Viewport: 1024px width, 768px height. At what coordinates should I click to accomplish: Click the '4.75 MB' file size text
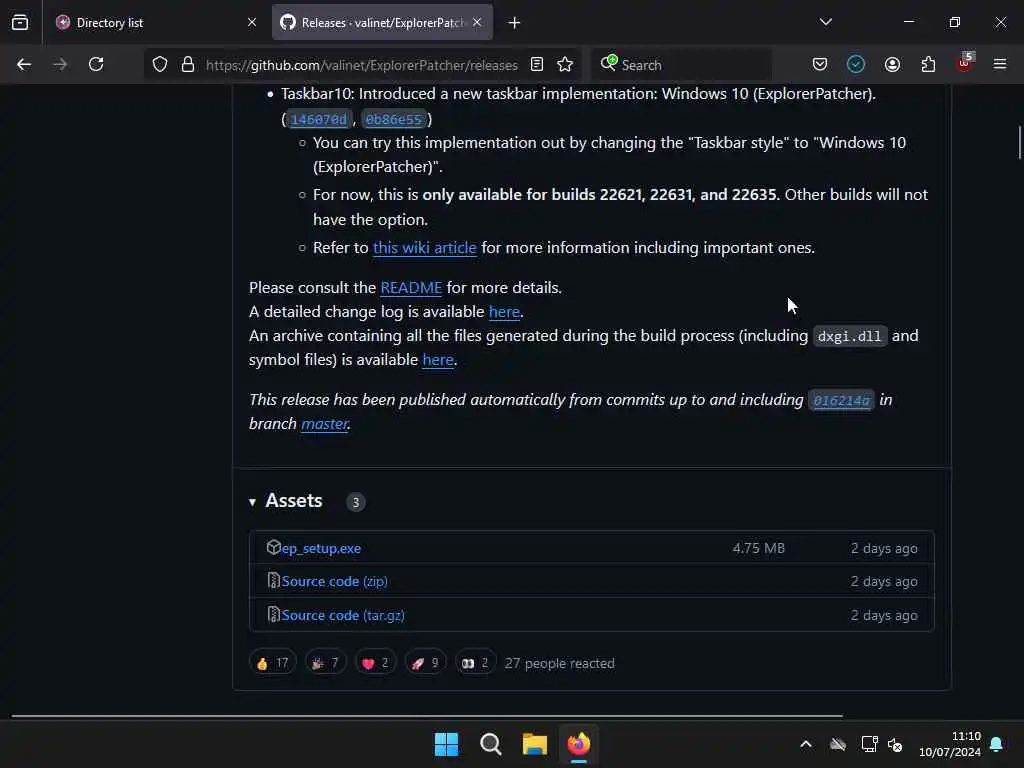pyautogui.click(x=758, y=548)
